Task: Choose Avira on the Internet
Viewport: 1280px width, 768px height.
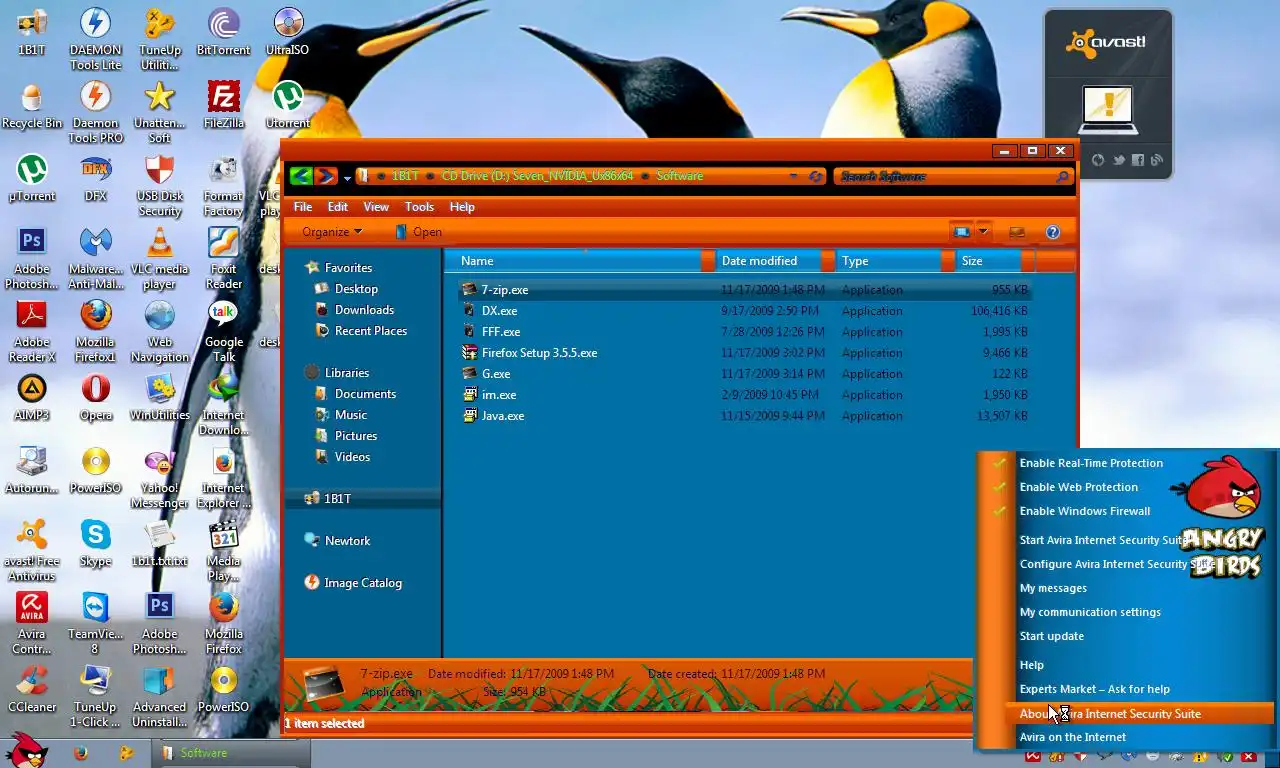Action: pos(1072,737)
